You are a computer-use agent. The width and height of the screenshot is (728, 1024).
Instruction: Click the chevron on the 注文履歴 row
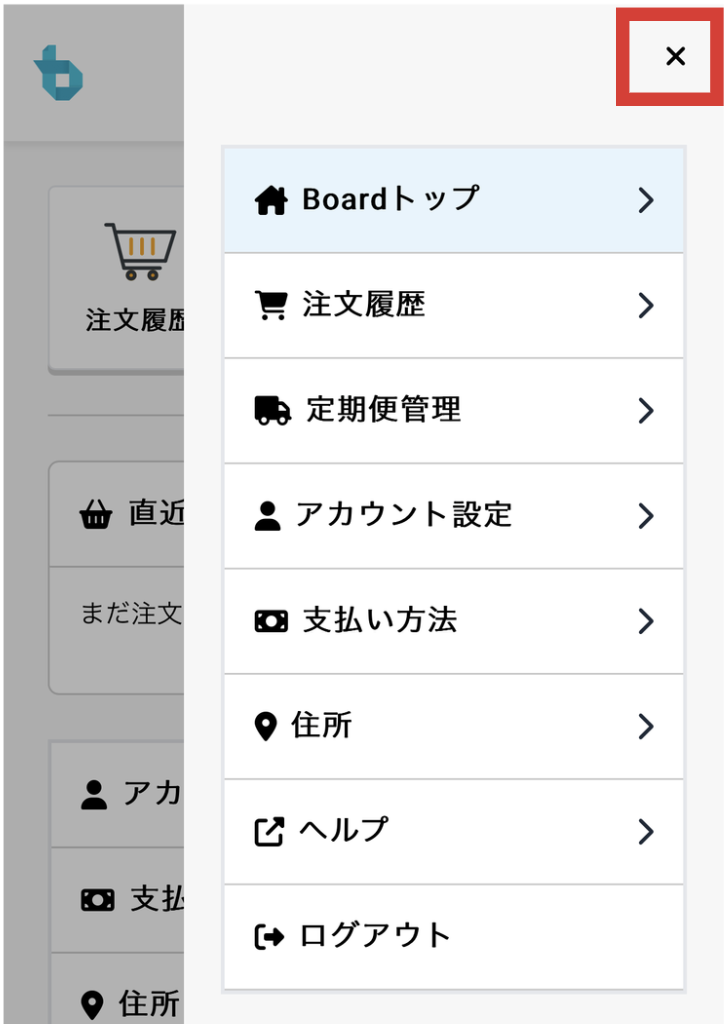tap(646, 305)
